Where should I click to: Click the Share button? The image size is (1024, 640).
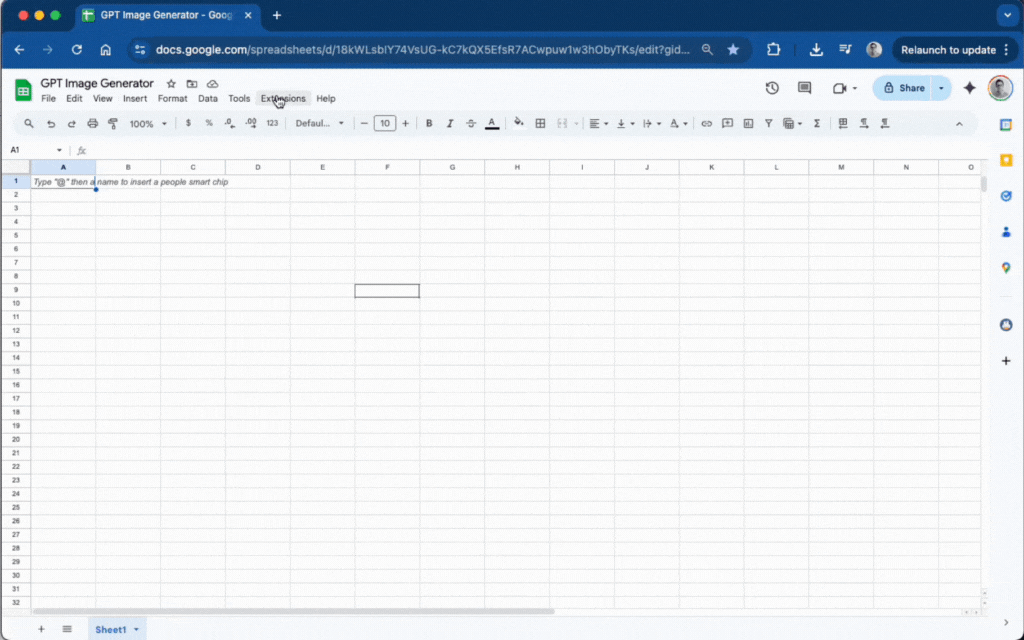(903, 88)
